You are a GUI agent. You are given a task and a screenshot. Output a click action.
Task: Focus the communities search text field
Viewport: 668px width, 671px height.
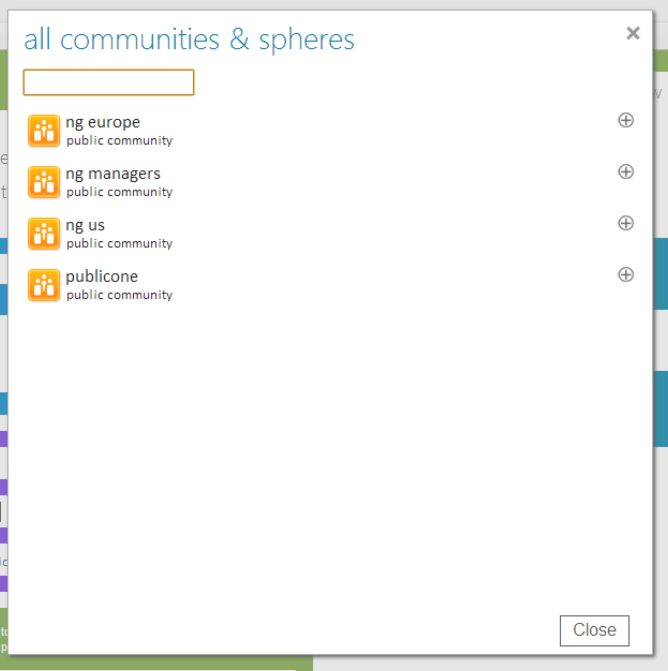coord(108,82)
